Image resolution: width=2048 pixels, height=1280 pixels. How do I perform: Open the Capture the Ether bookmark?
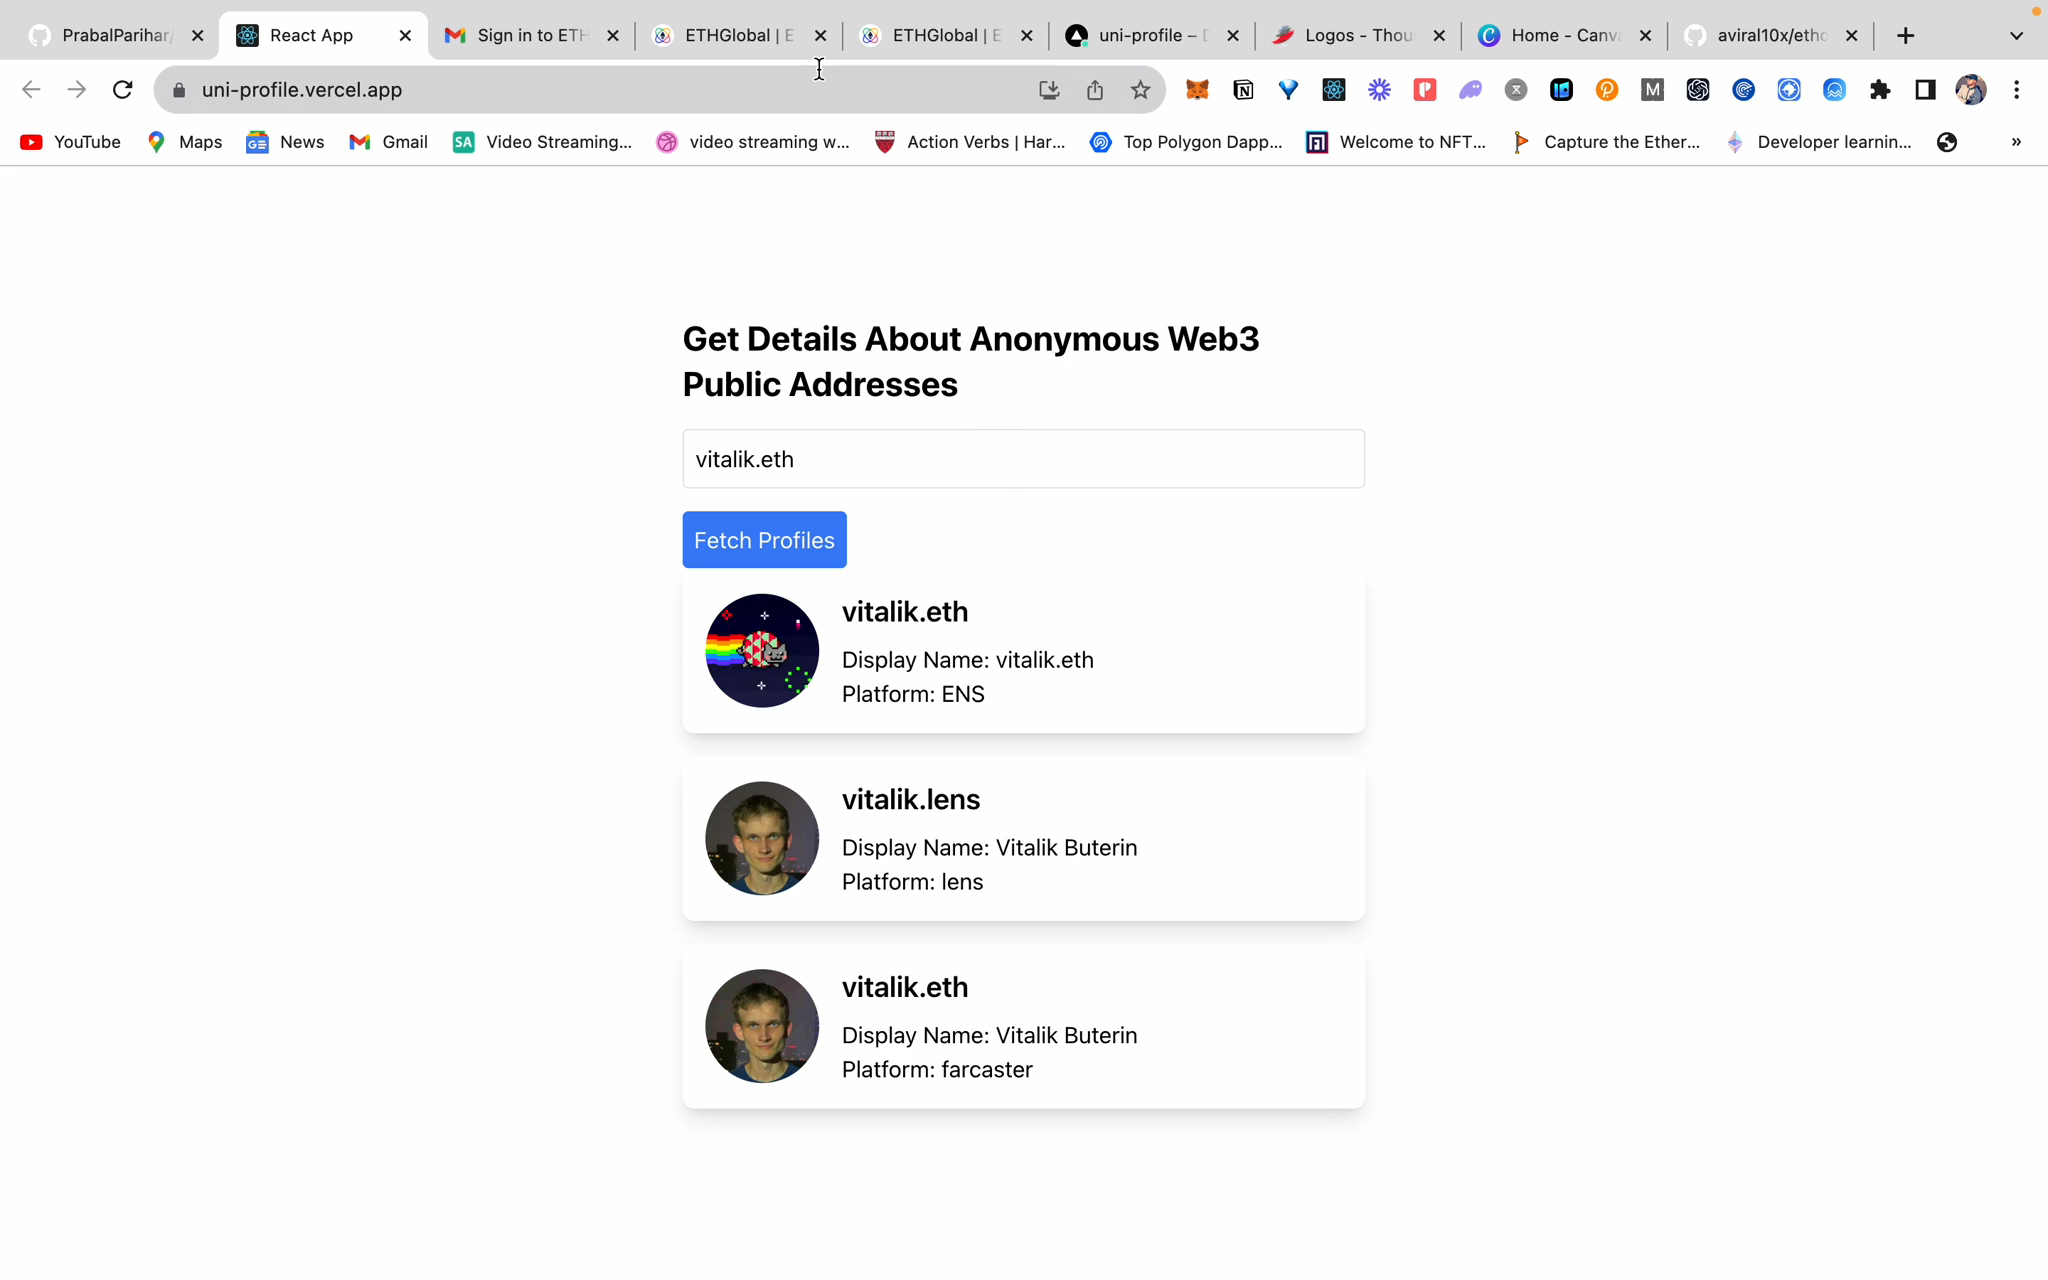(x=1605, y=142)
